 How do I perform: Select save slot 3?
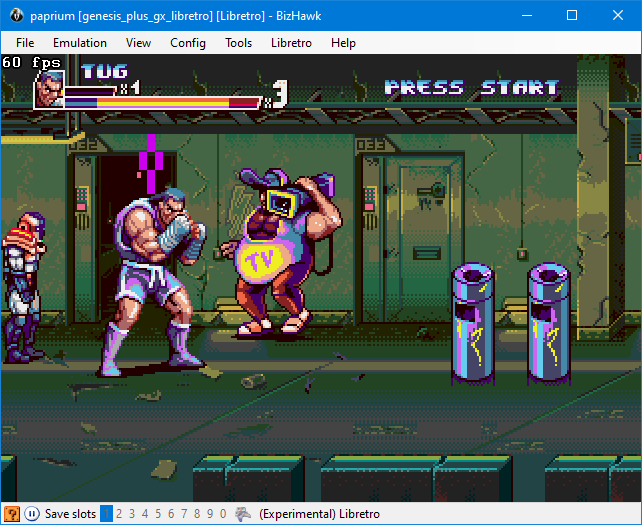(132, 514)
